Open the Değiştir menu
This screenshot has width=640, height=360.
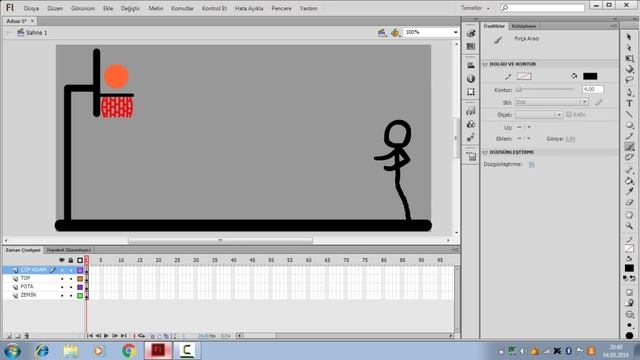pos(130,8)
